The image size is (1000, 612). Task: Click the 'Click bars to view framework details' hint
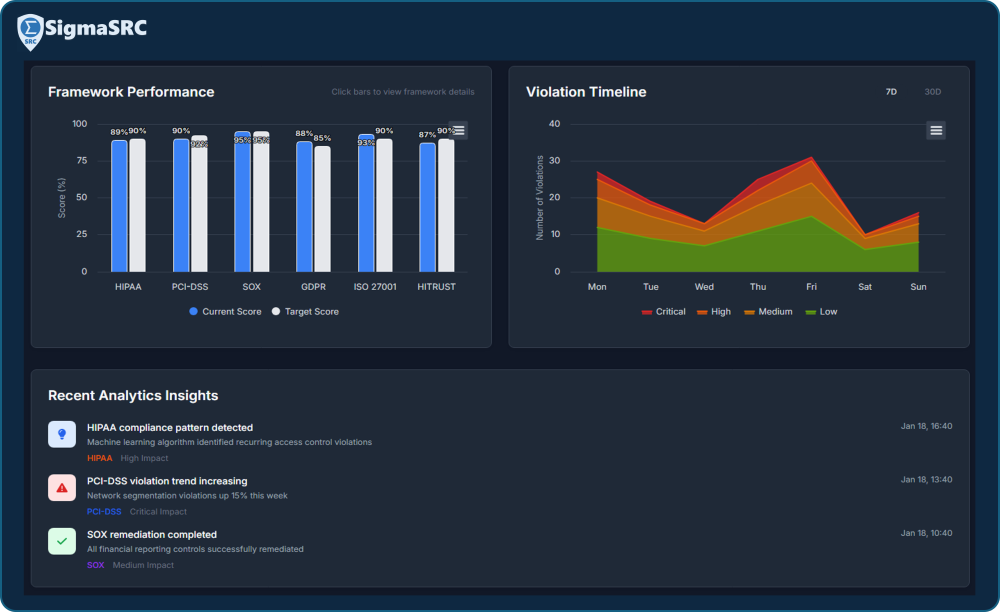[x=402, y=92]
